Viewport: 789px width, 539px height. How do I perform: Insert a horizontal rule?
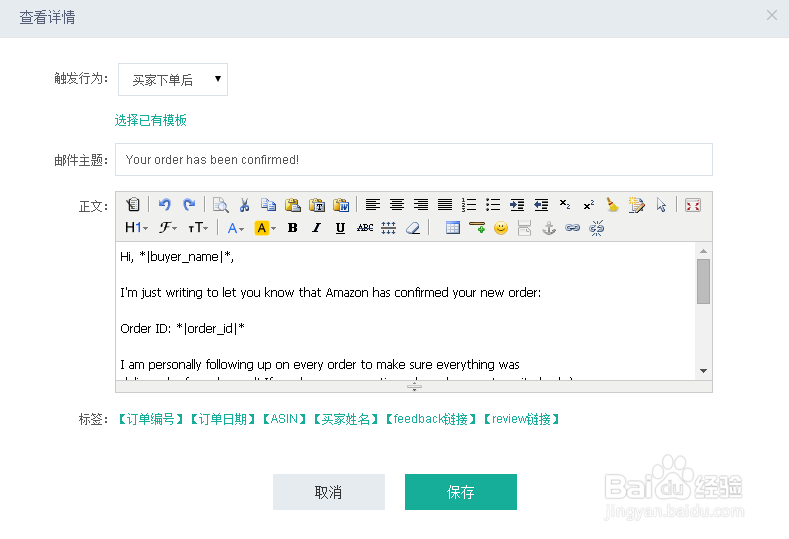coord(477,228)
